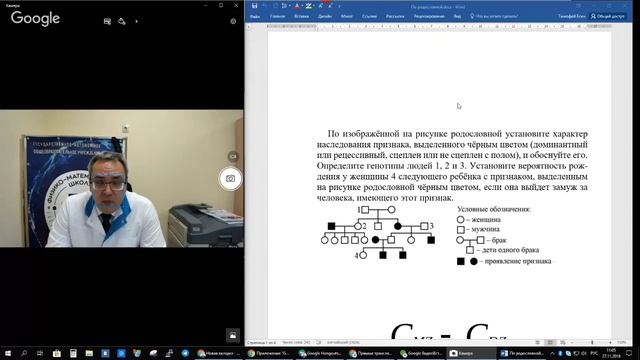Click the 'Что вы хотите сделать' search box
The image size is (640, 360).
pos(494,16)
